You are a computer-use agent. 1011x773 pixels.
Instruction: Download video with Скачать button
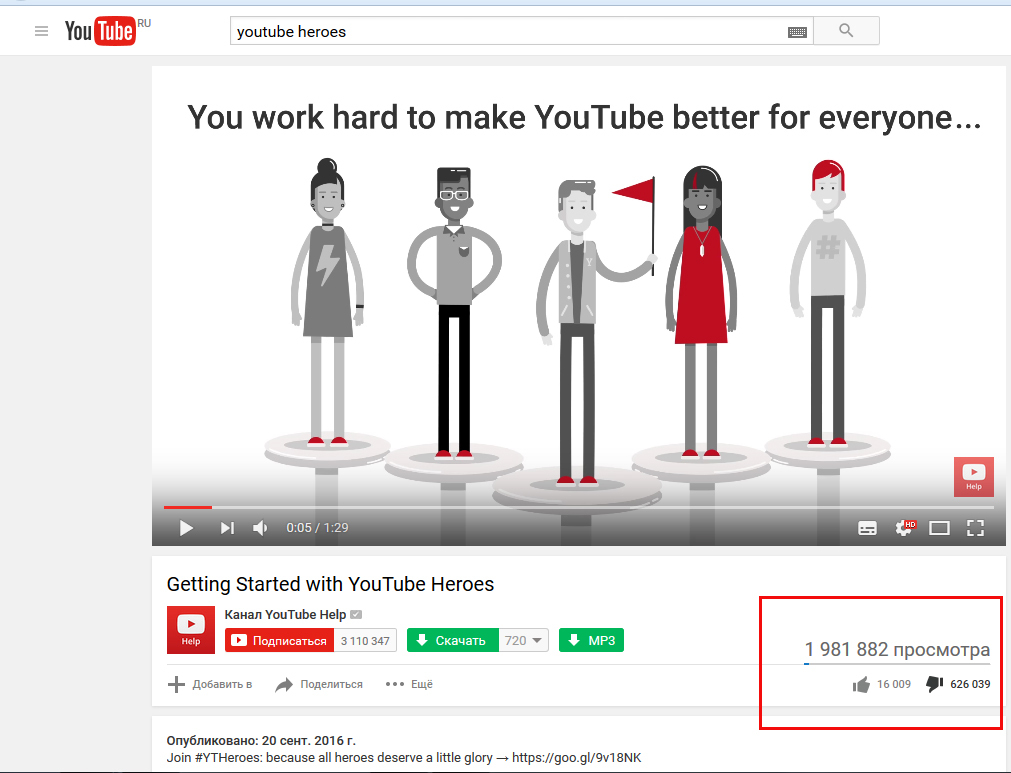click(453, 640)
